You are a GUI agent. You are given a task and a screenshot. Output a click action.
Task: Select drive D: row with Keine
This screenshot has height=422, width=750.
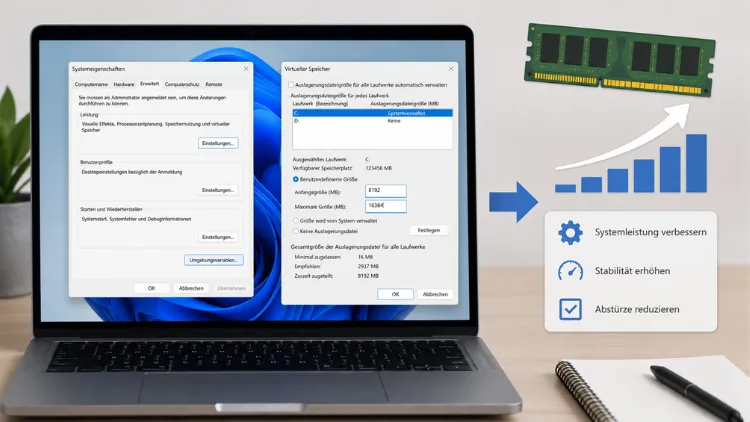point(373,121)
